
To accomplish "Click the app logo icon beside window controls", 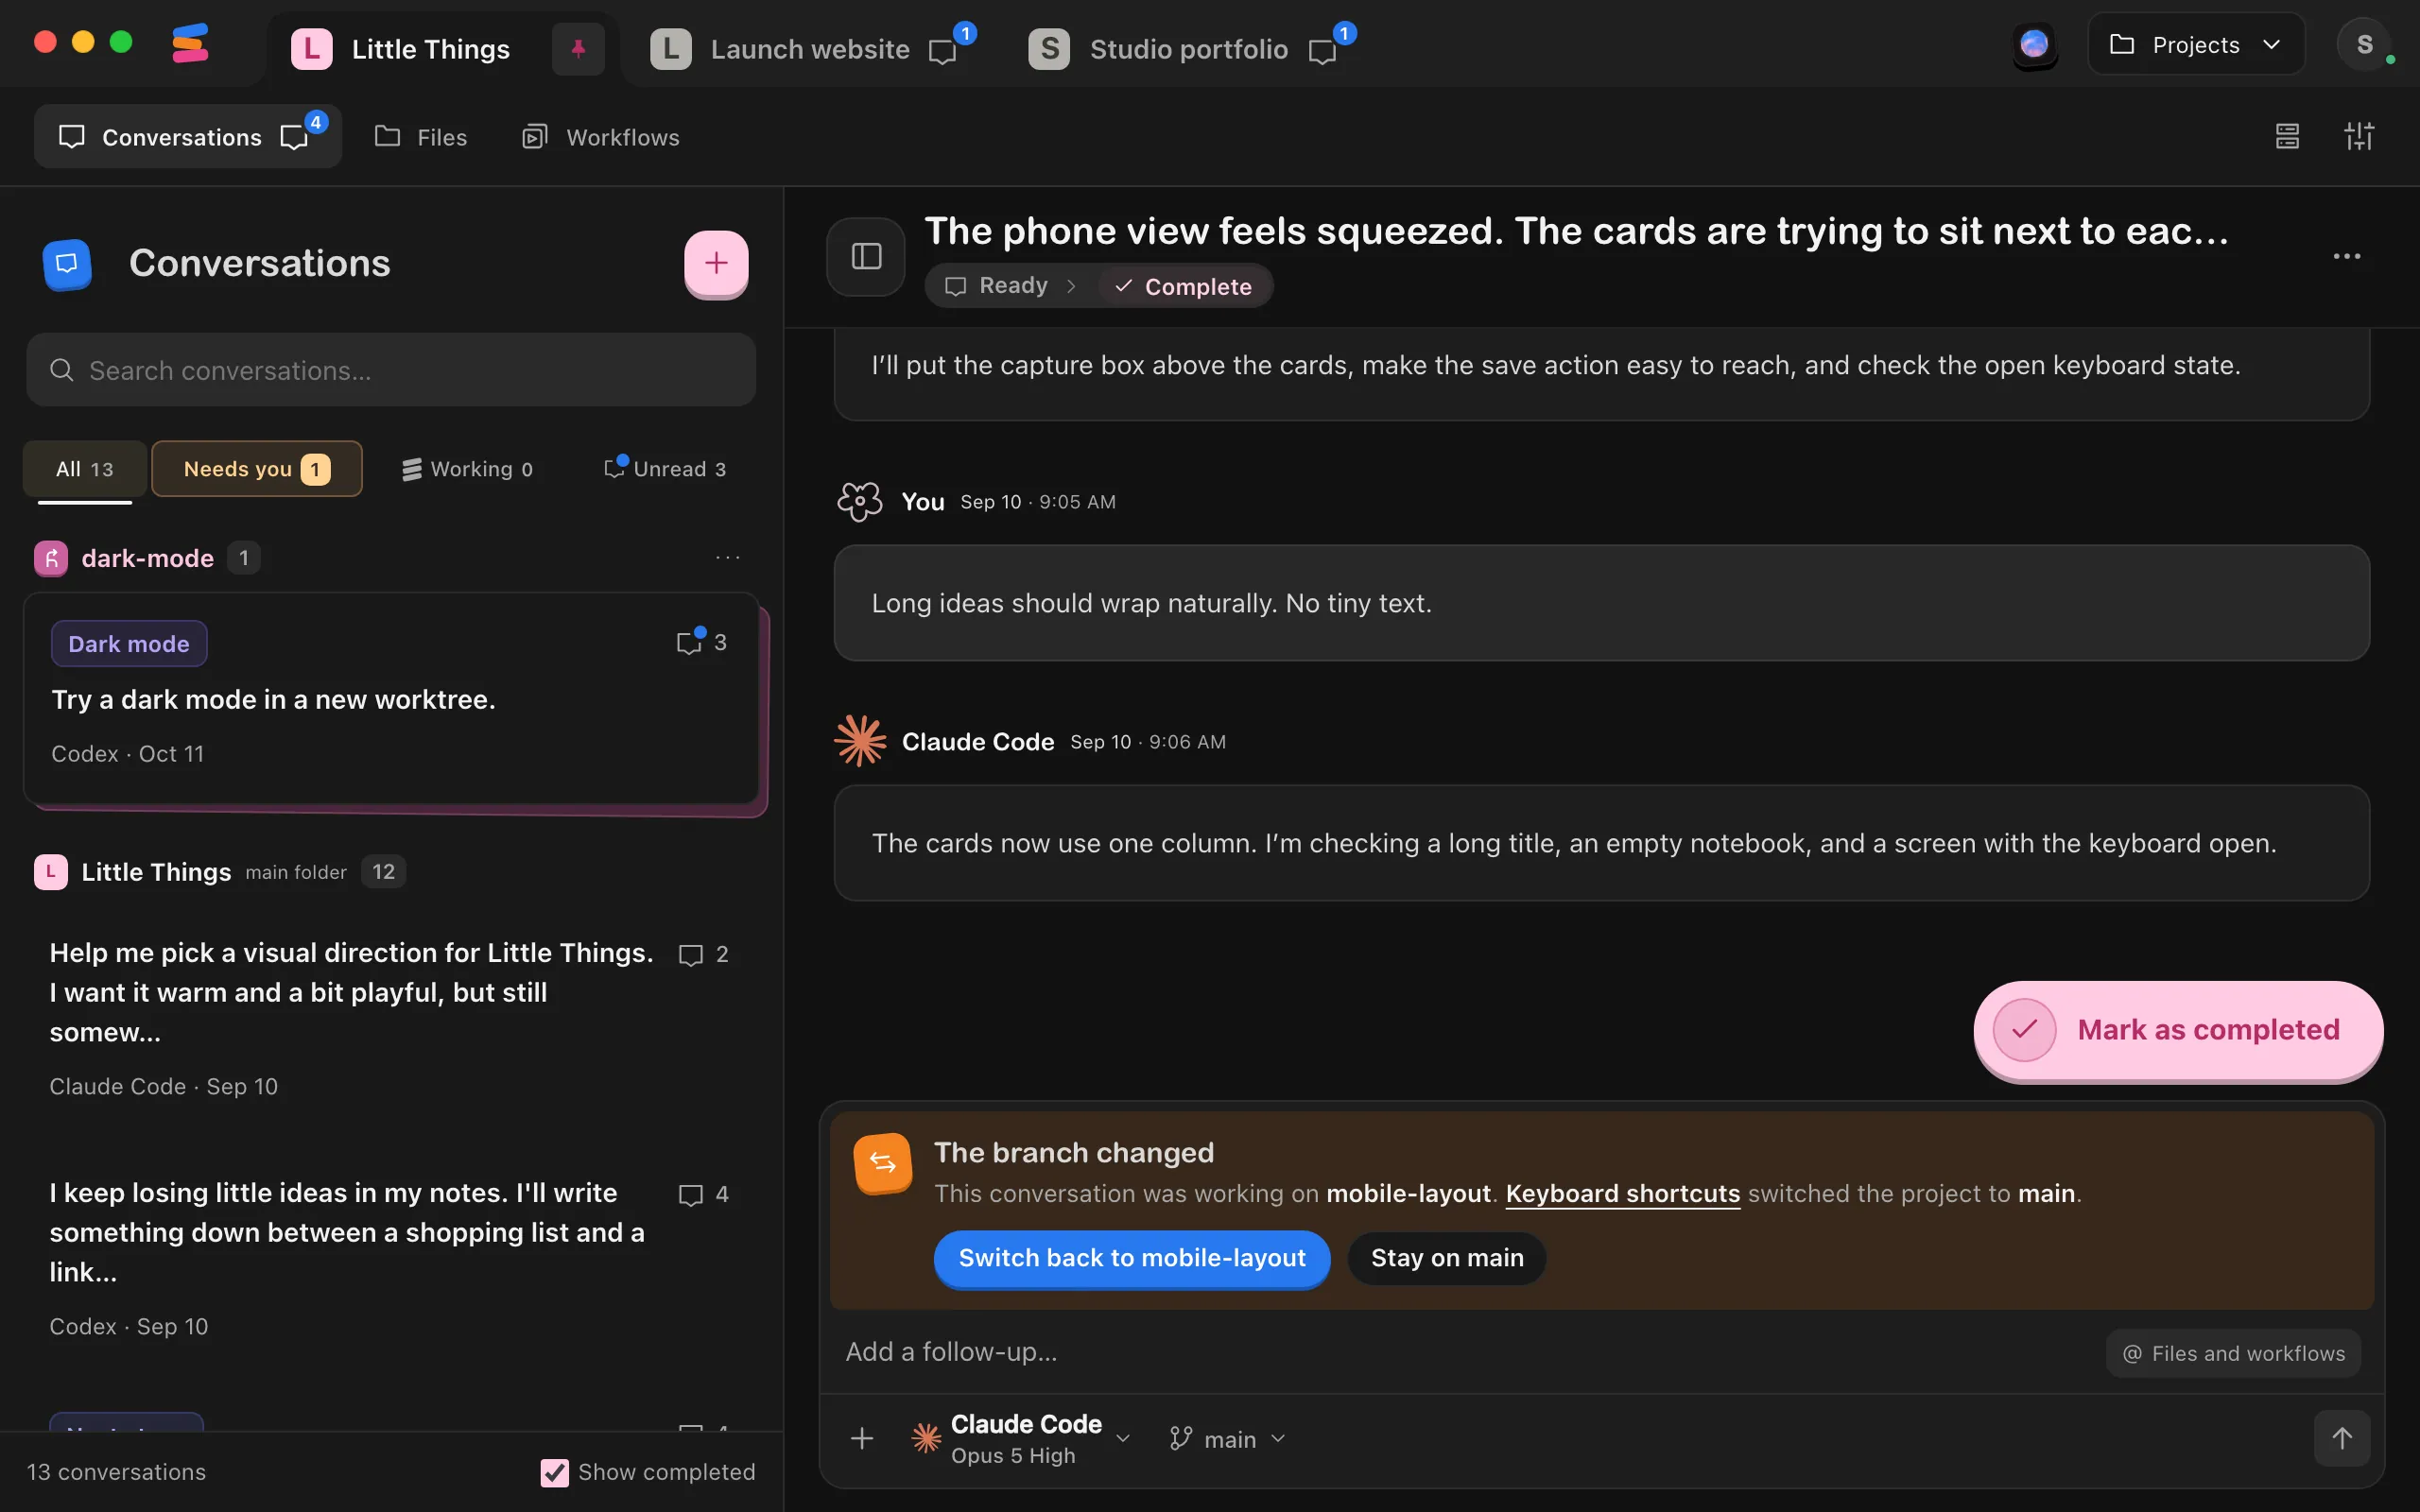I will click(190, 44).
